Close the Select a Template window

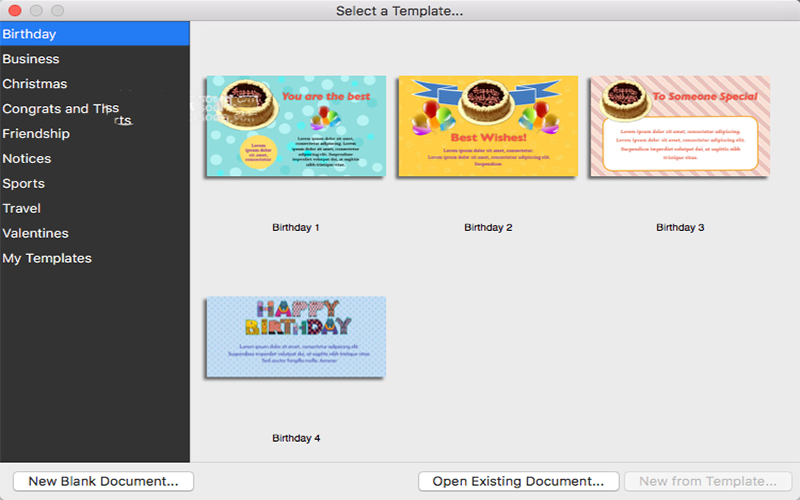click(x=15, y=10)
